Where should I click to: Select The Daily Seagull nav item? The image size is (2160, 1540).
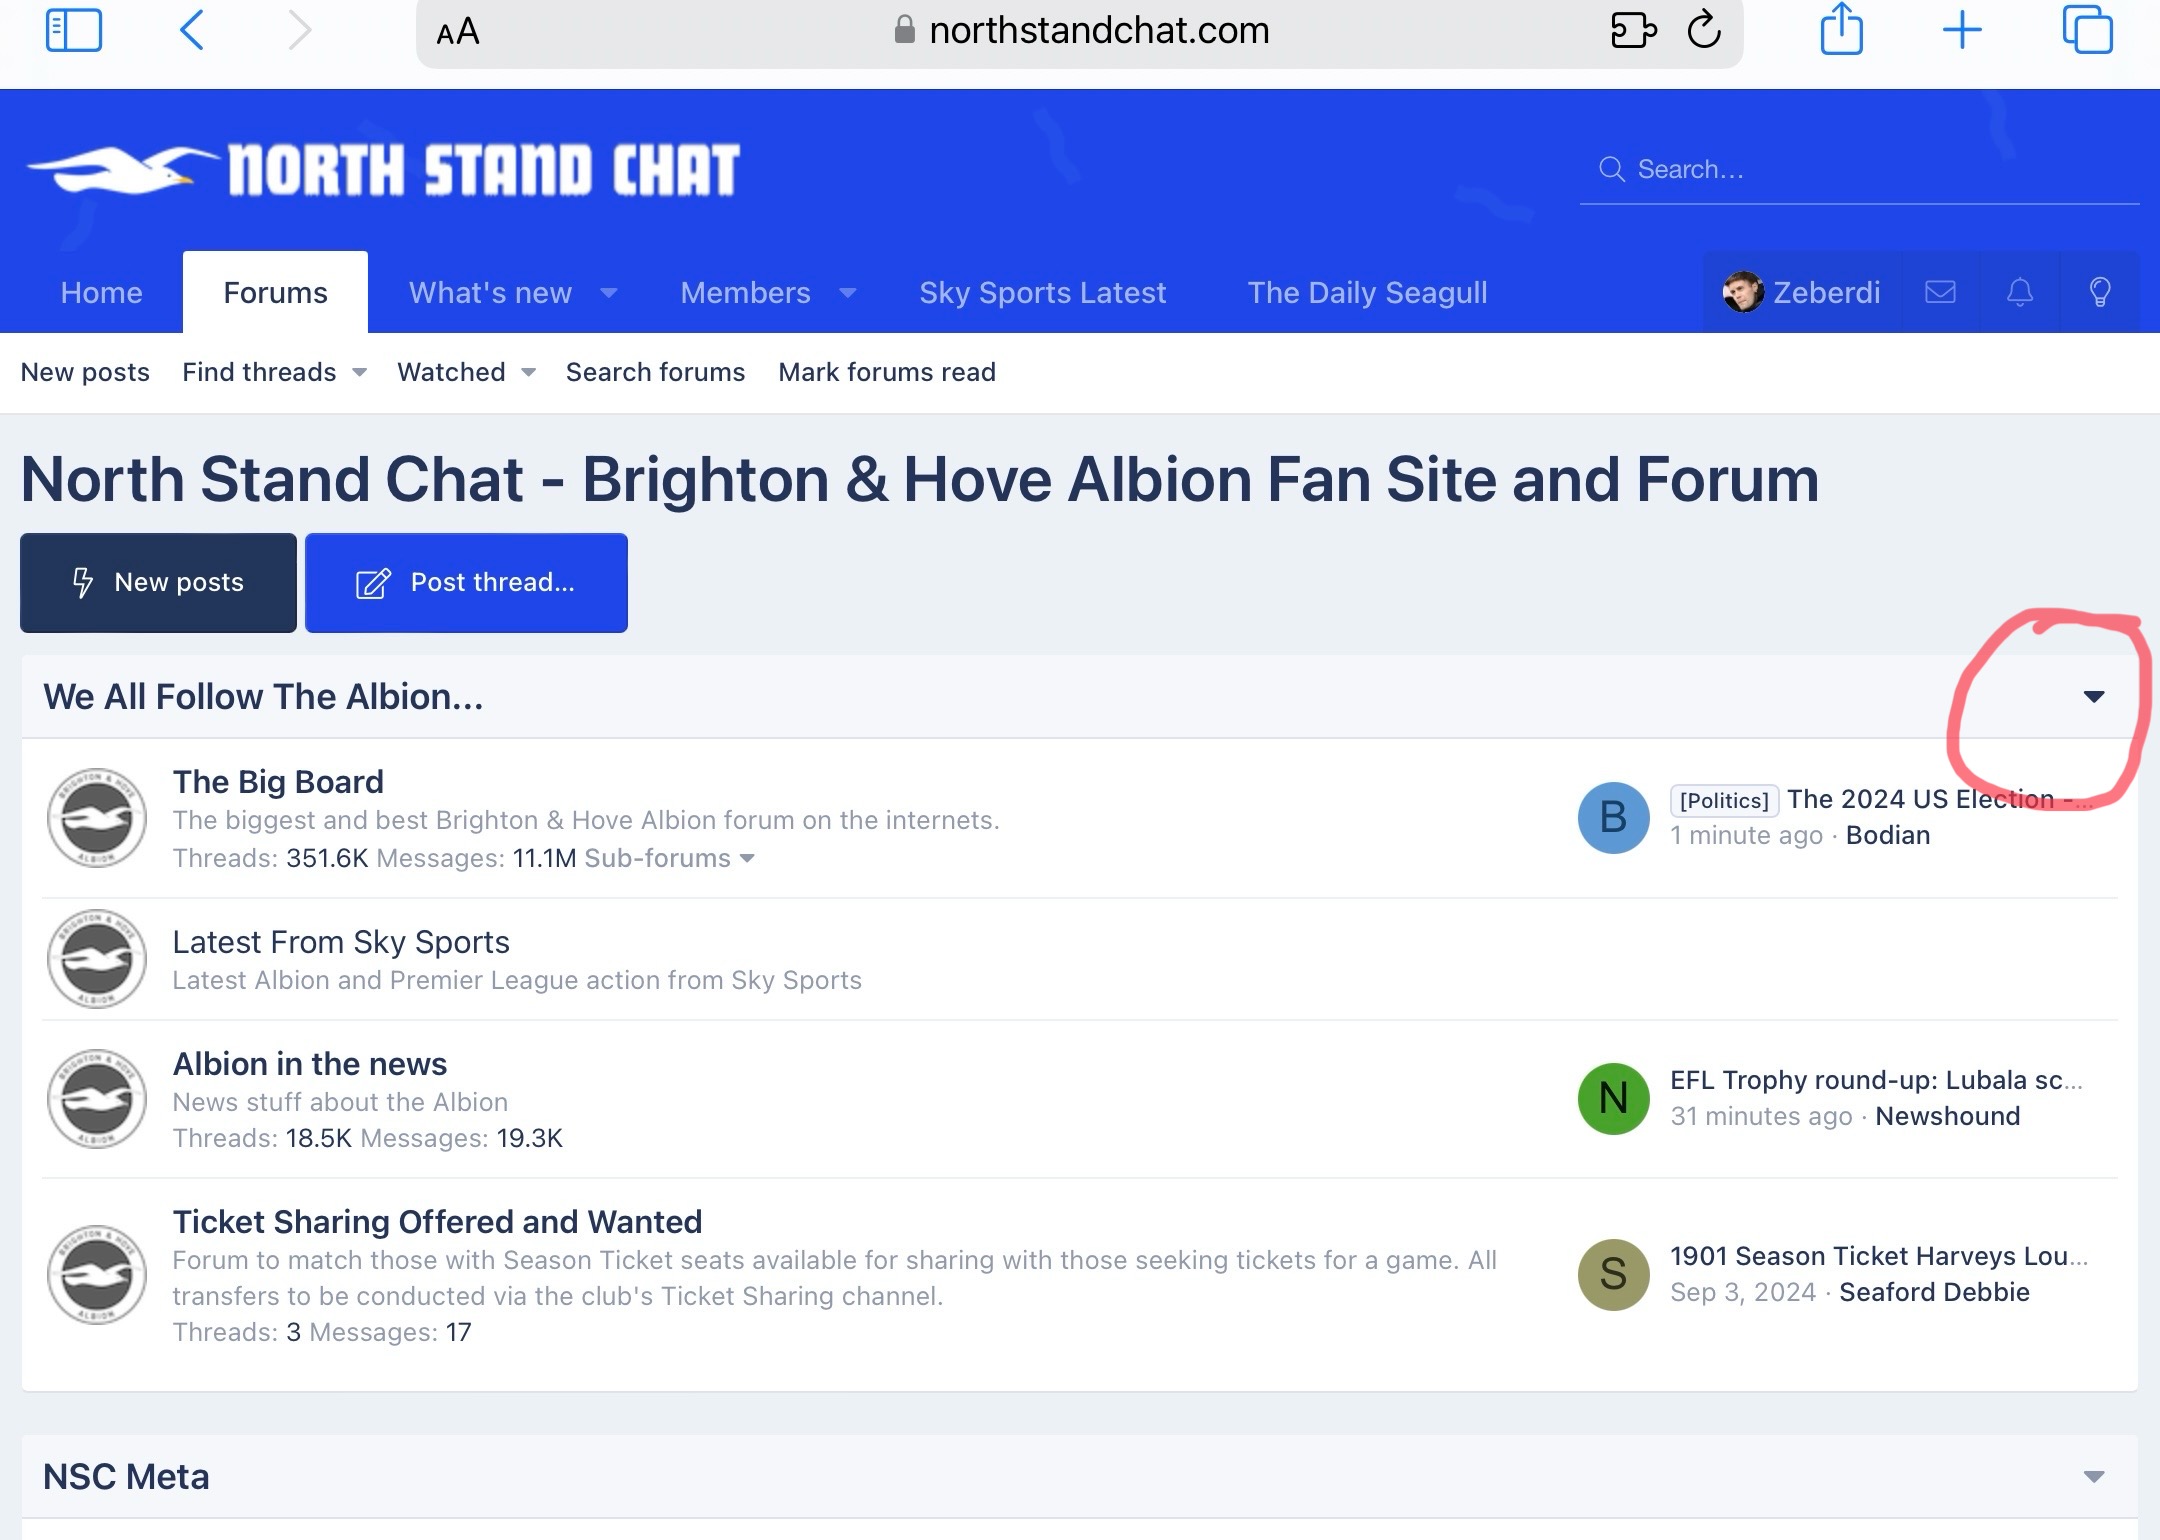[x=1367, y=292]
